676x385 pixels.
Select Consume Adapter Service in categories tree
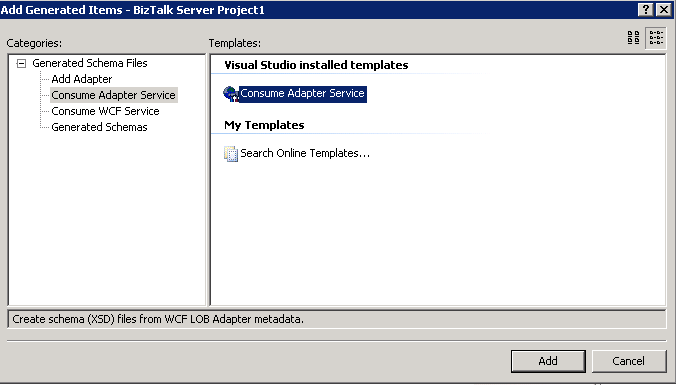[x=113, y=95]
